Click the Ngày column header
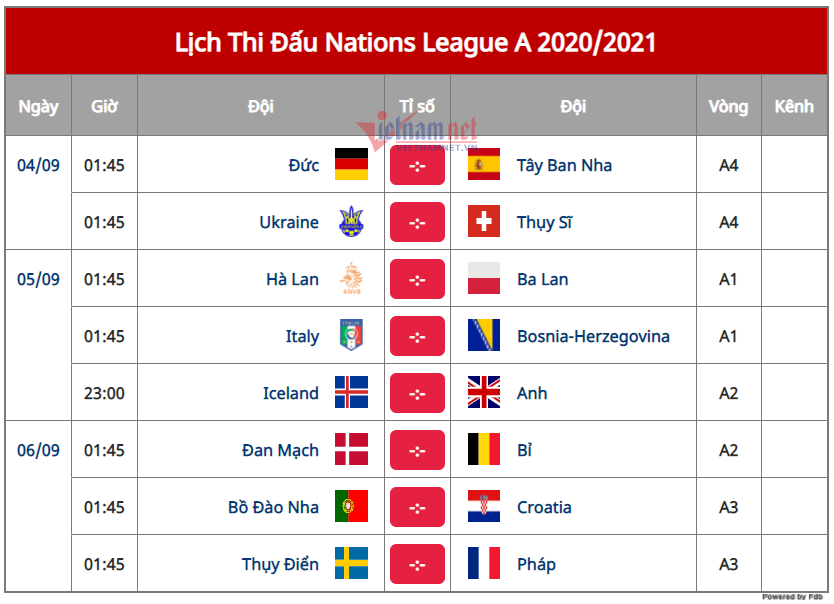 [38, 106]
